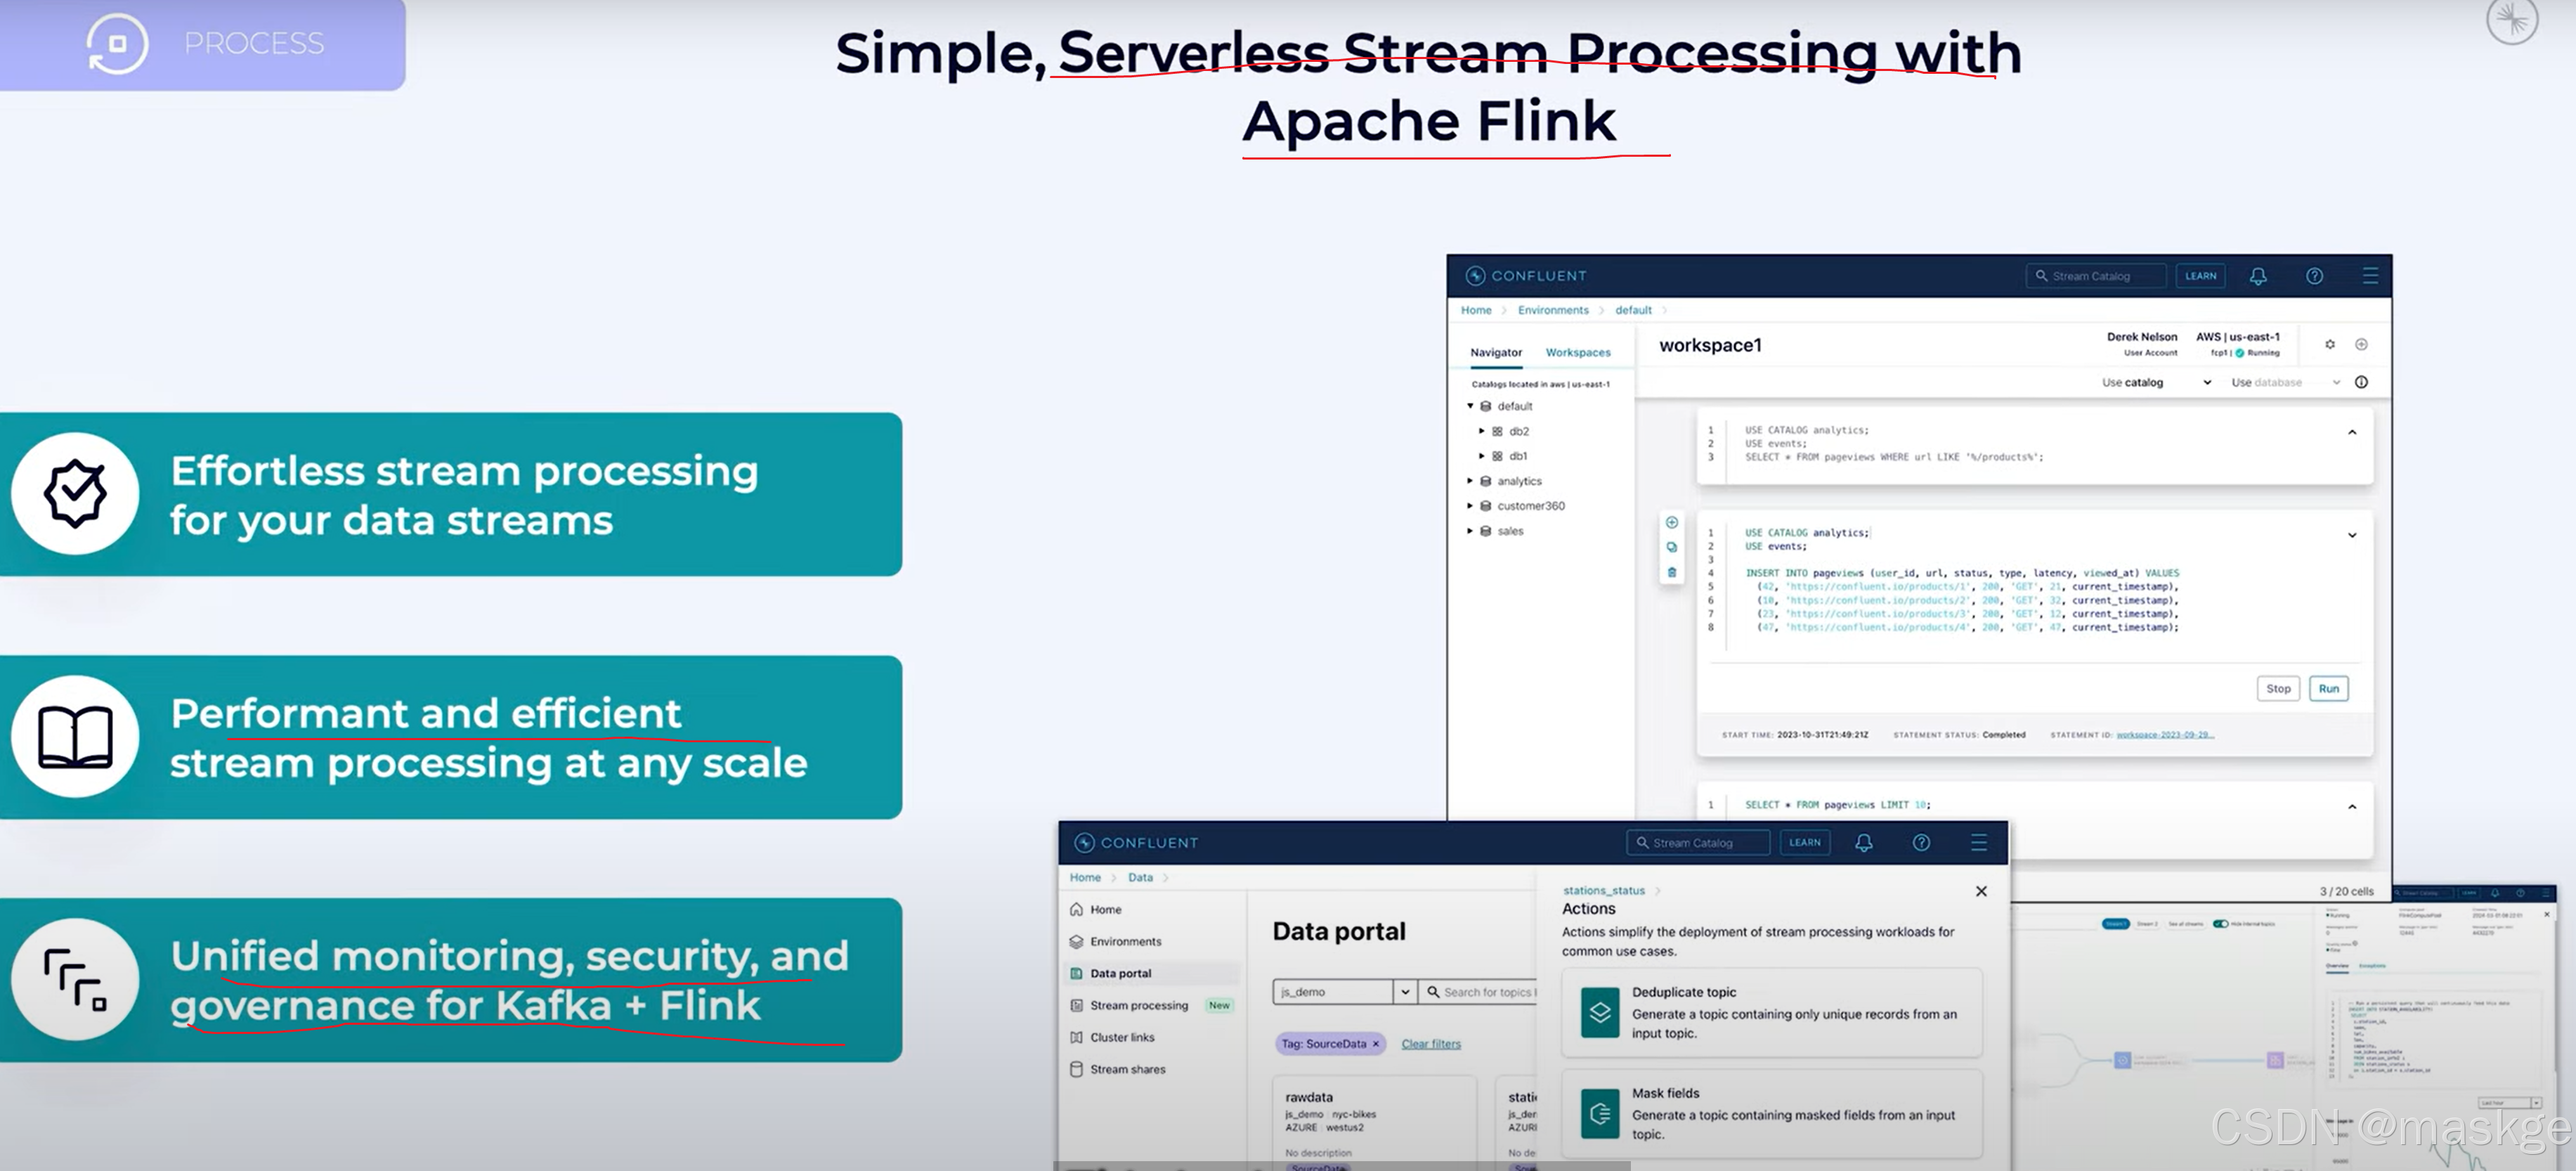Click the db2 database grid icon
Screen dimensions: 2576x1171
1497,431
